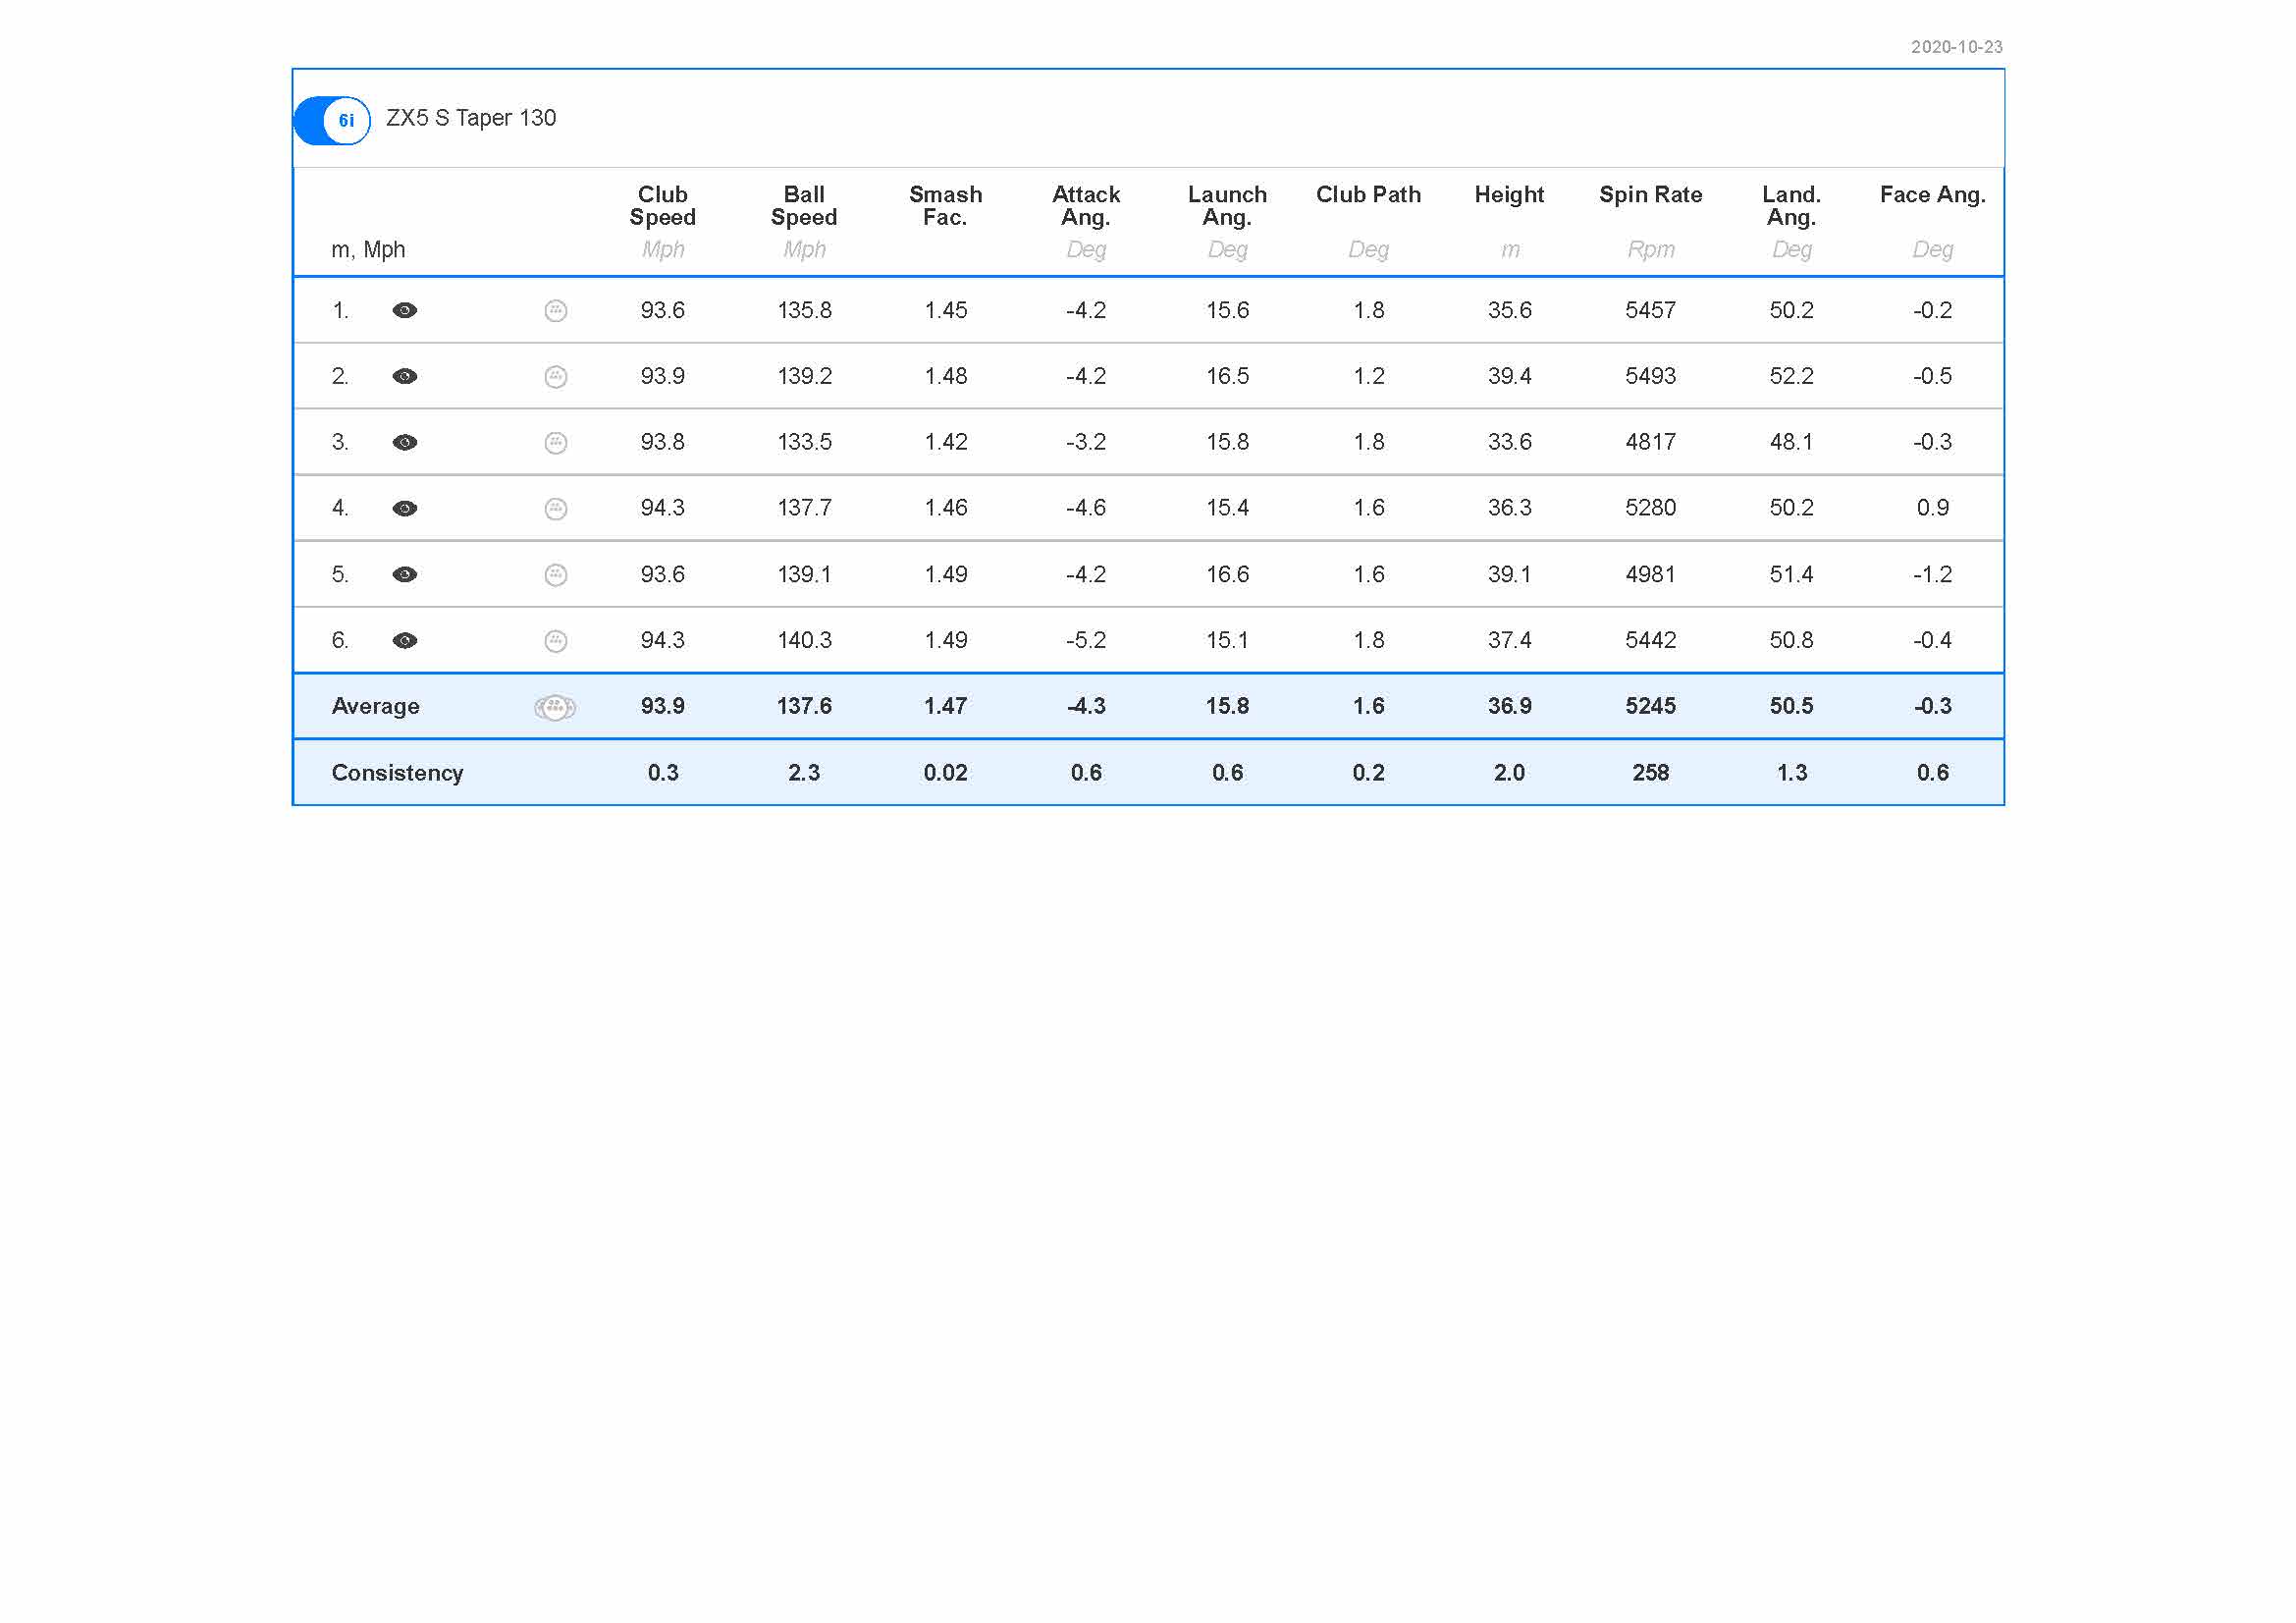This screenshot has width=2296, height=1623.
Task: Click the 2020-10-23 date text
Action: [x=1956, y=47]
